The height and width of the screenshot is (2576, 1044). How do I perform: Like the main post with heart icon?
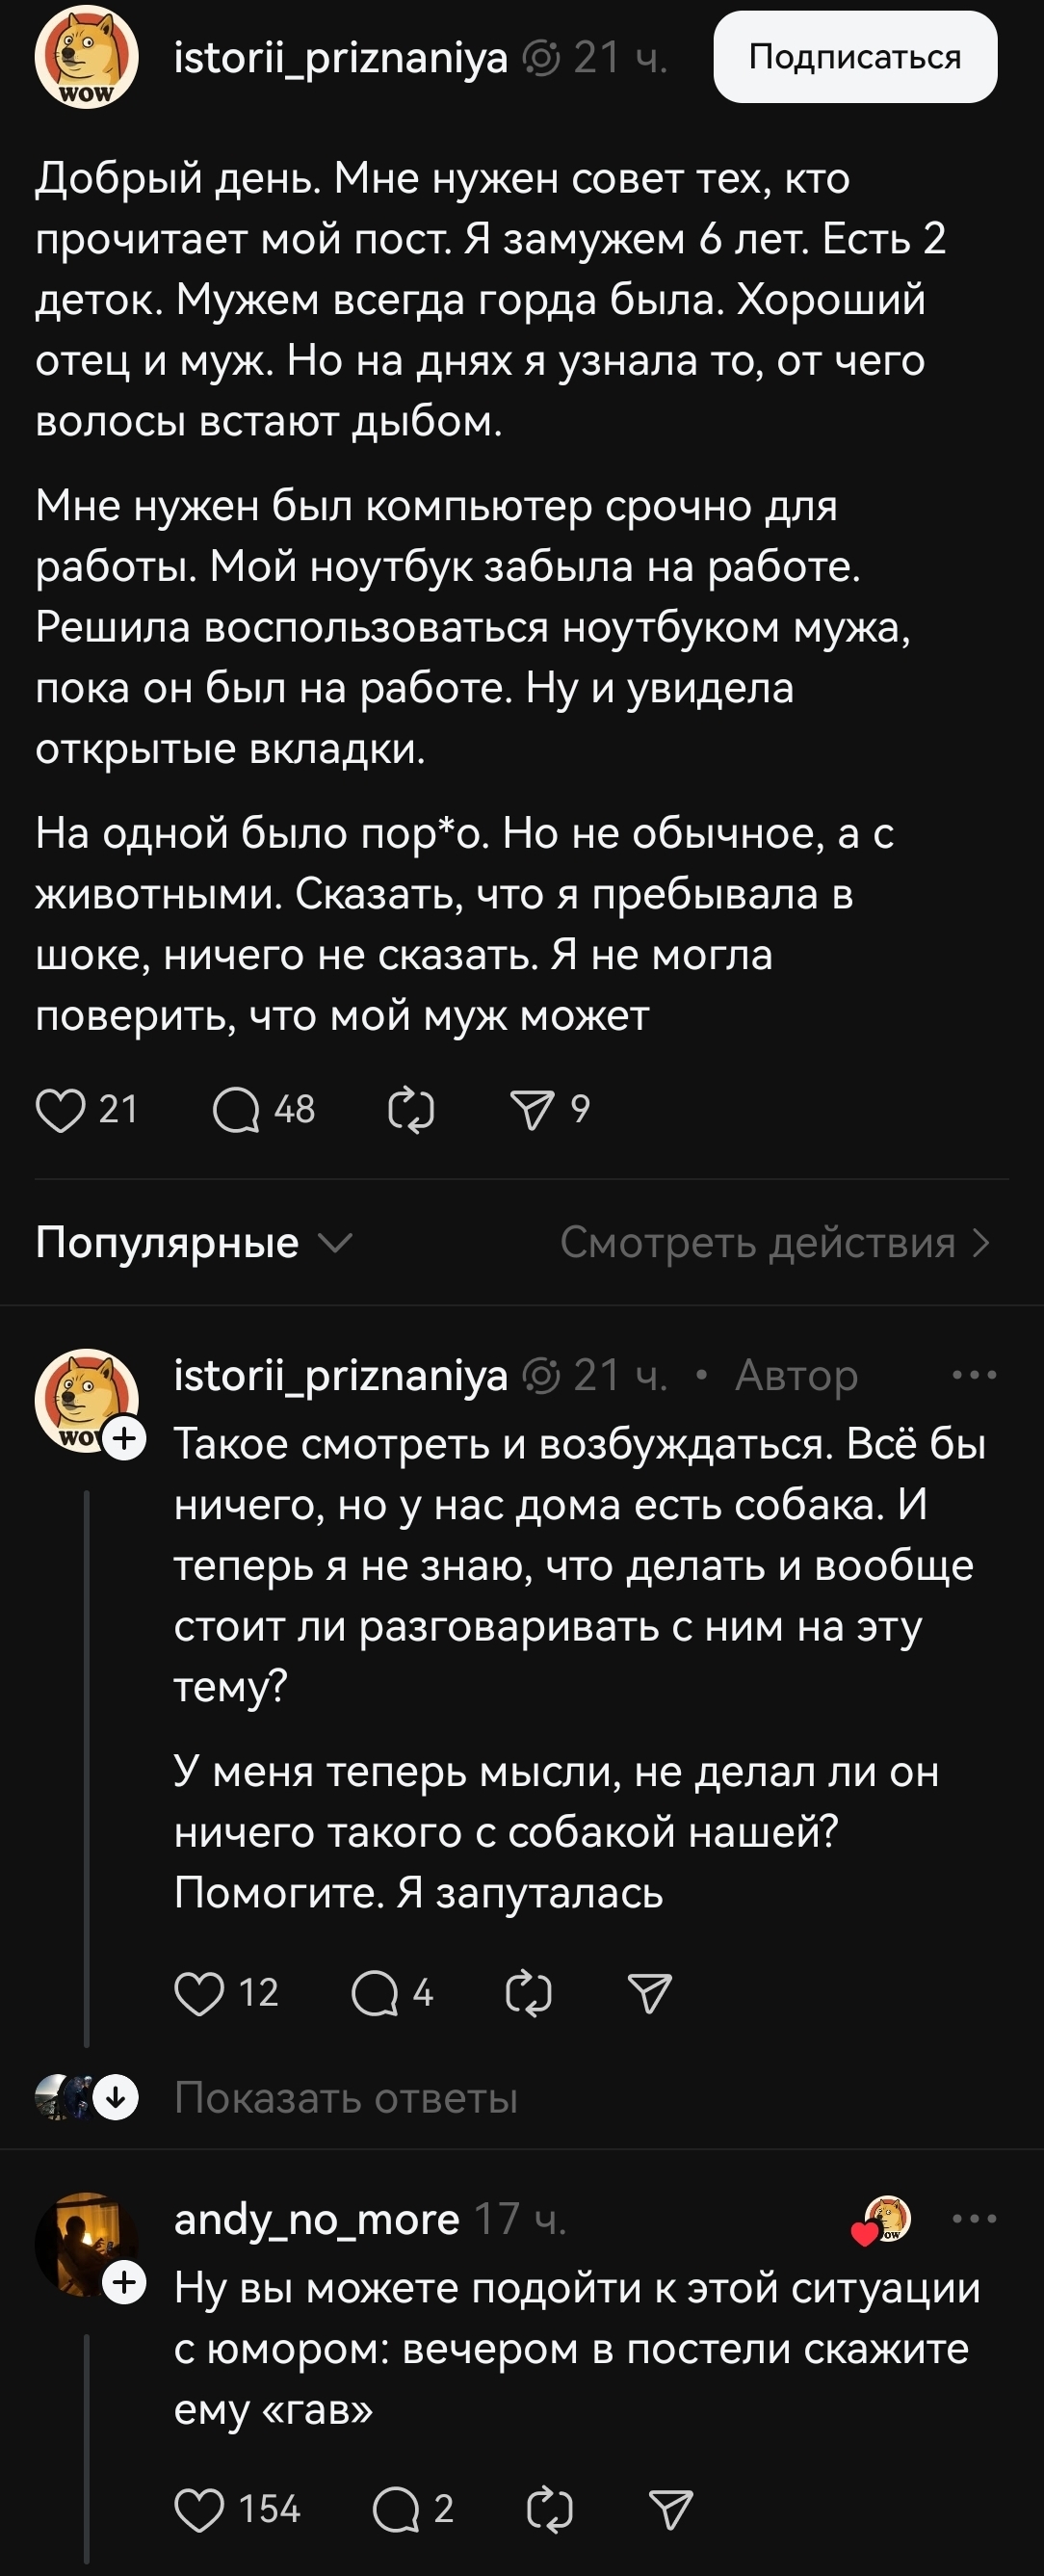pos(60,1110)
